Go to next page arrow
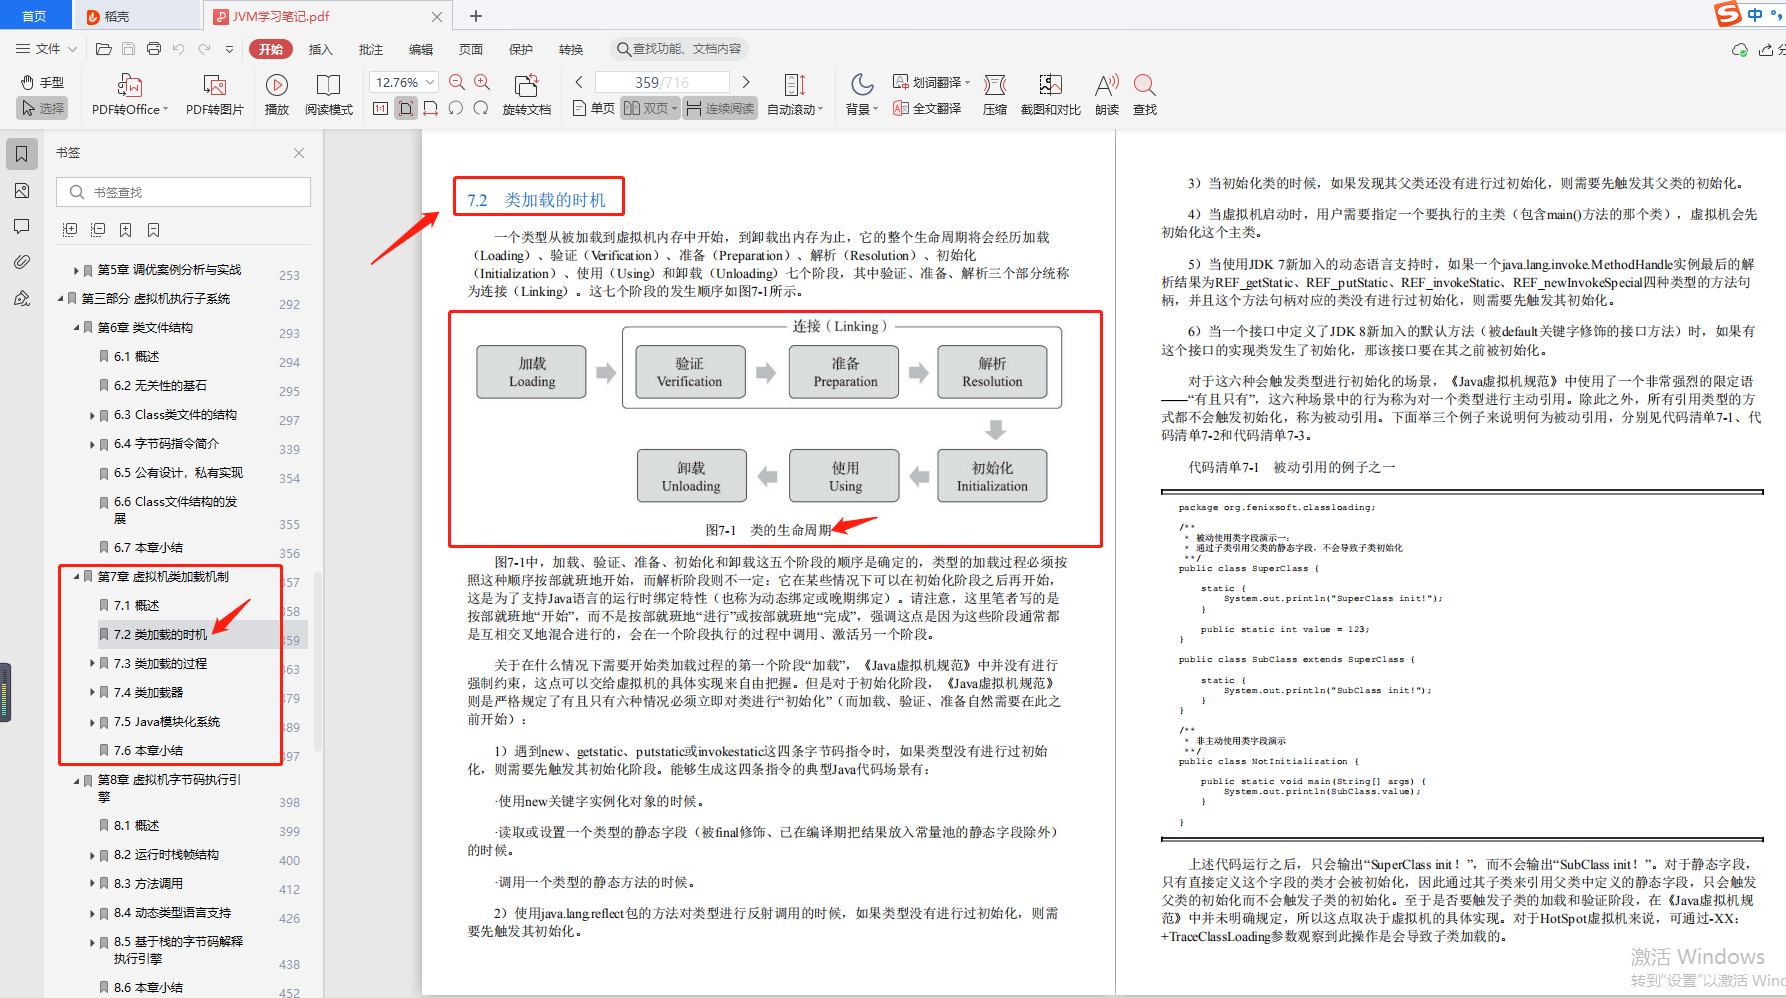The image size is (1786, 998). click(x=746, y=82)
